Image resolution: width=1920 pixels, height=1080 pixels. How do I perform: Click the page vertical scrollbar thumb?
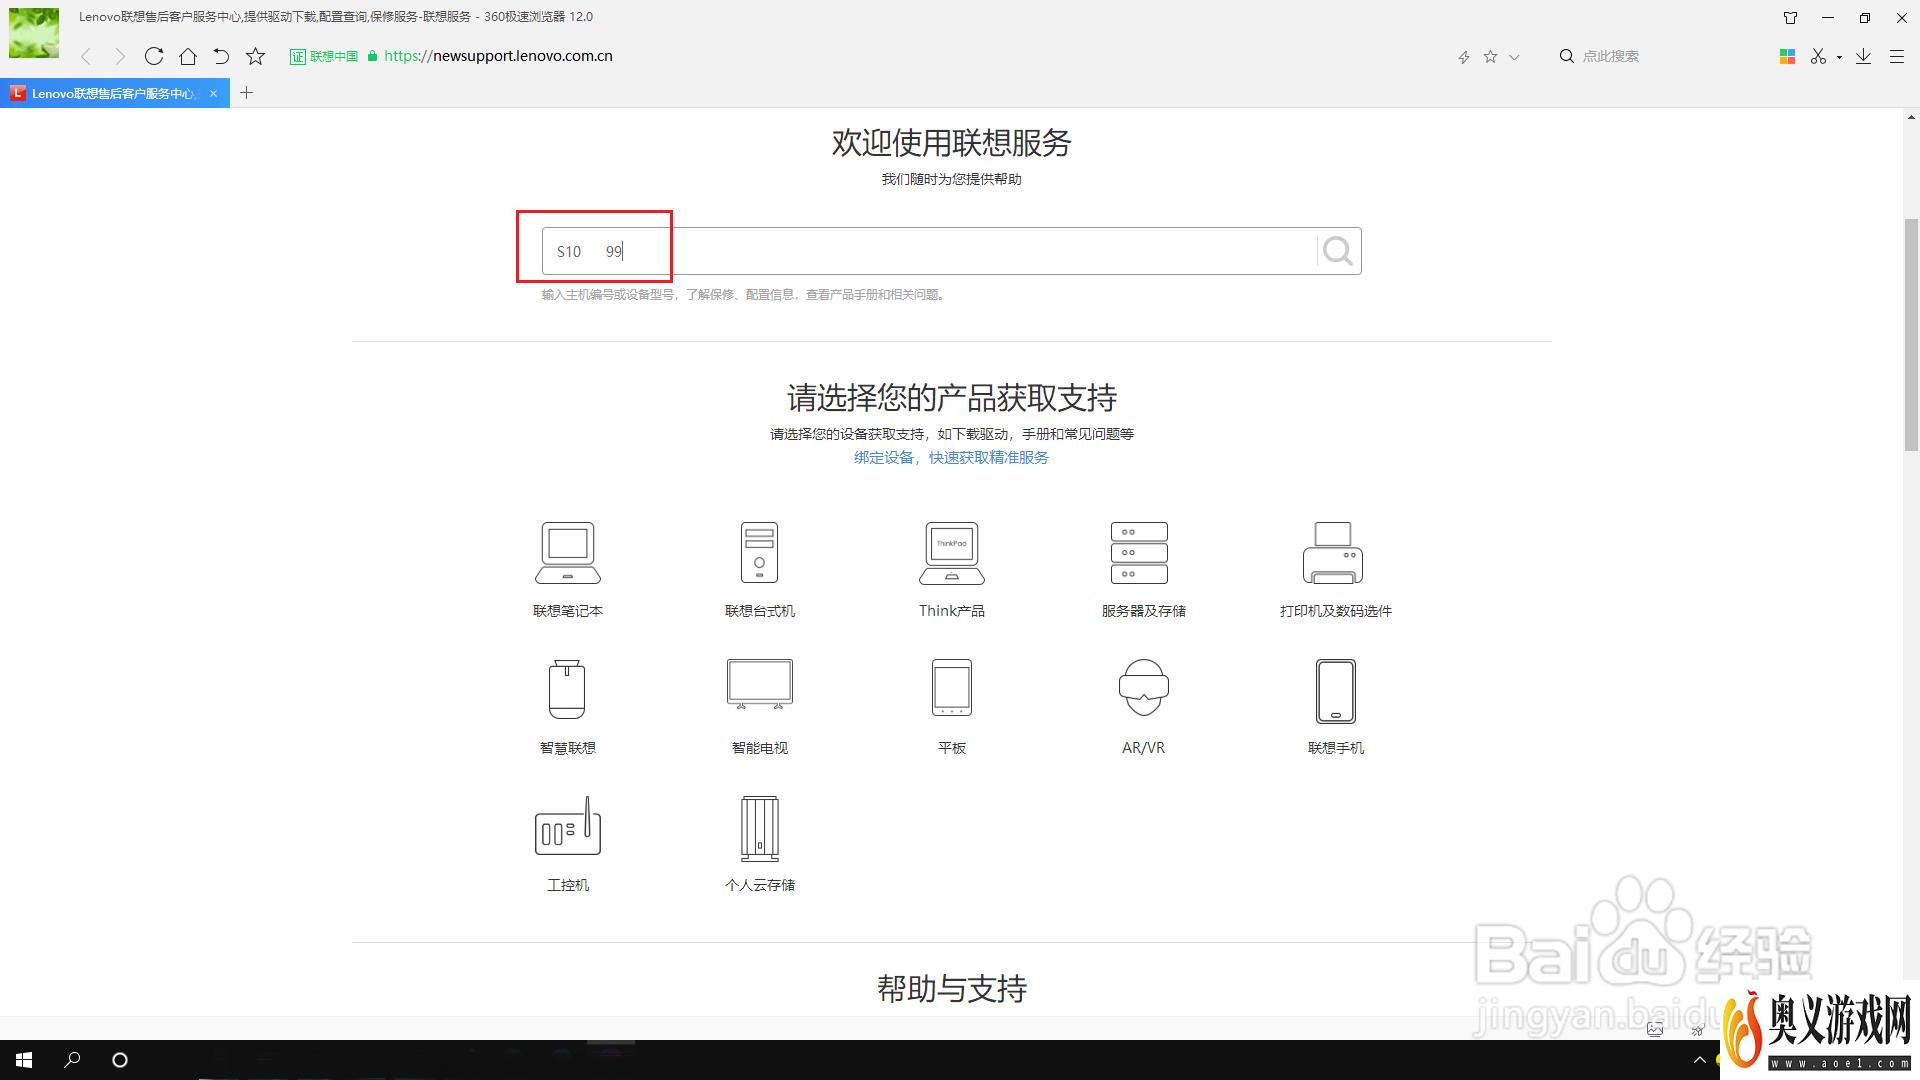[1911, 334]
